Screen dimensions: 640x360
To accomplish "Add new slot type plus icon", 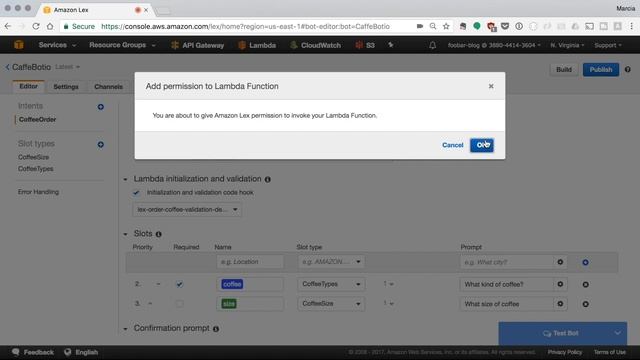I will (x=100, y=144).
